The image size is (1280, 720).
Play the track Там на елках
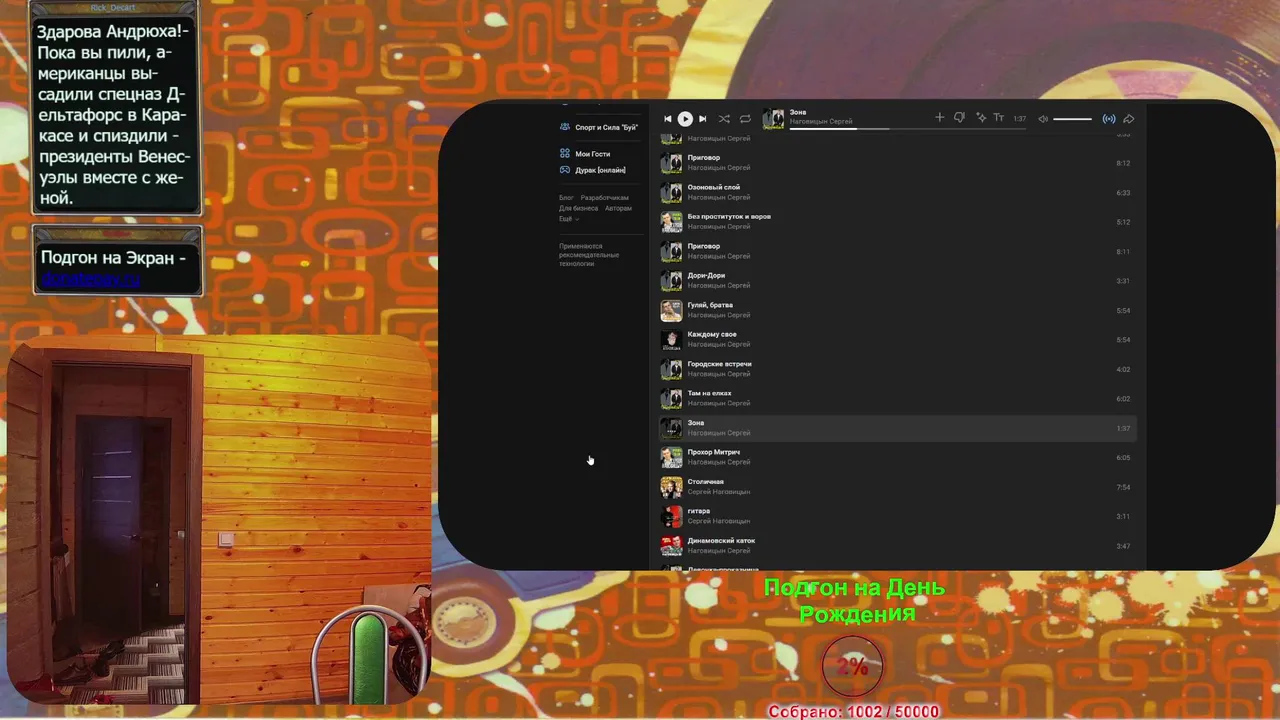pos(897,399)
